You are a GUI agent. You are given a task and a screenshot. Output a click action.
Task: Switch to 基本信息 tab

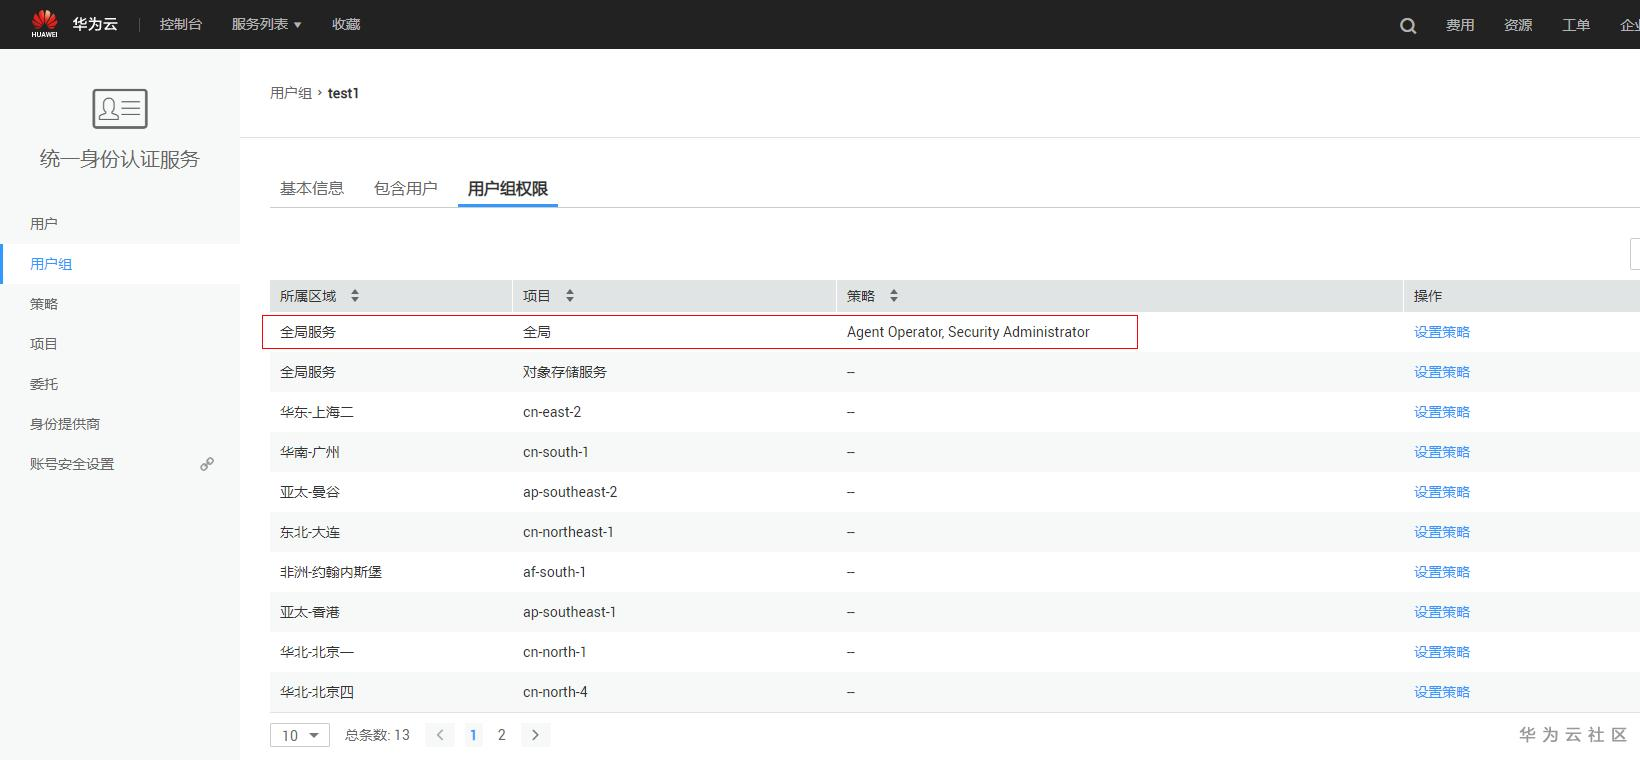[x=312, y=188]
